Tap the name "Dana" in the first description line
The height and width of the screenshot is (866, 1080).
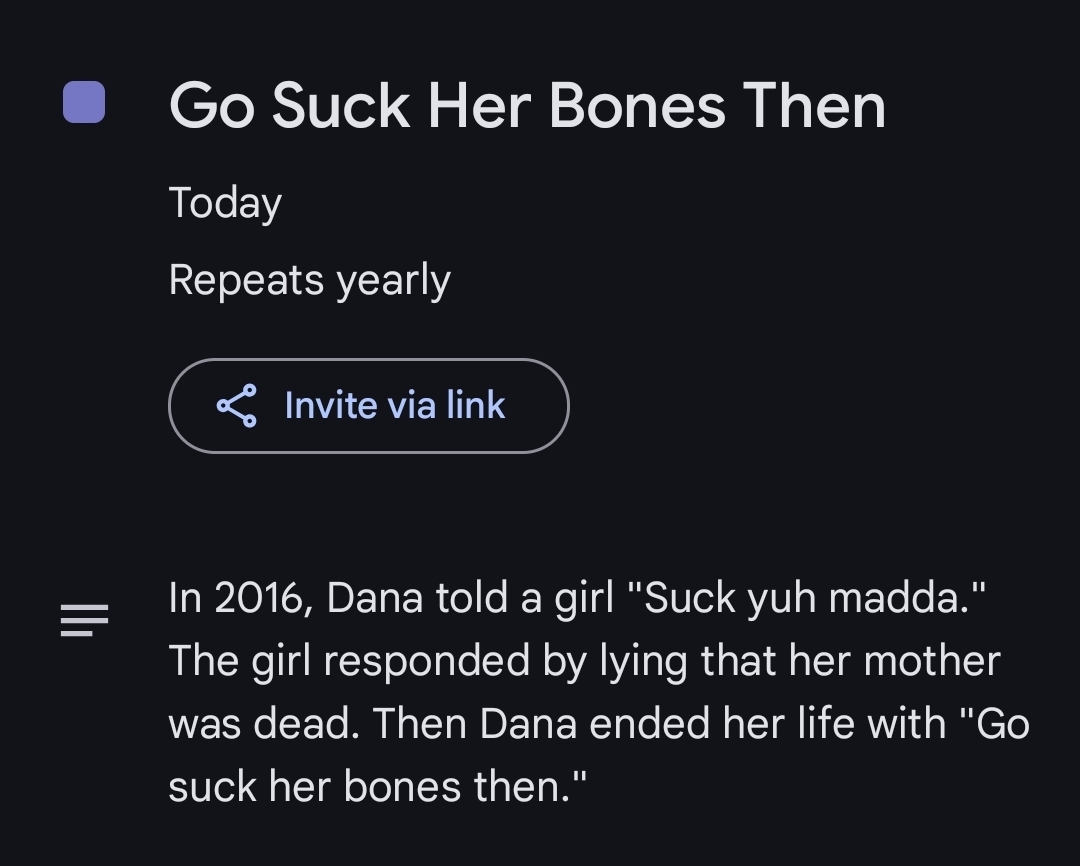372,598
